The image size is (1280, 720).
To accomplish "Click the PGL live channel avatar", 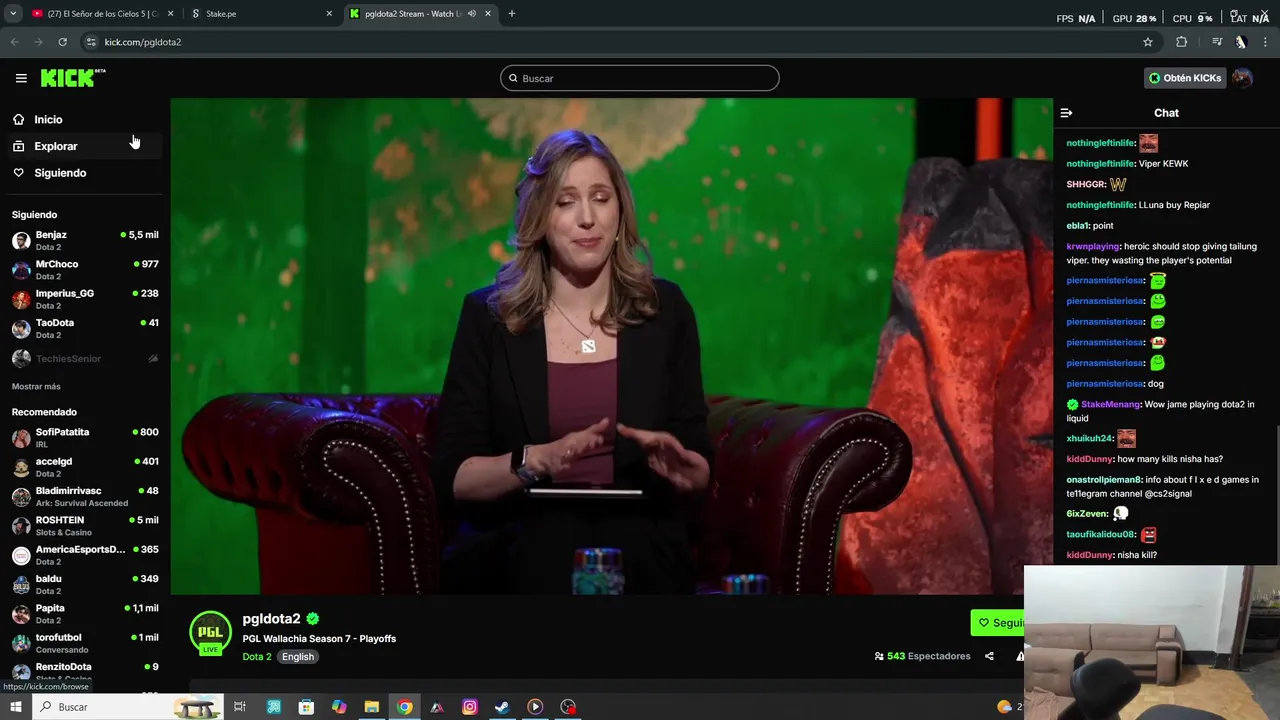I will [210, 632].
